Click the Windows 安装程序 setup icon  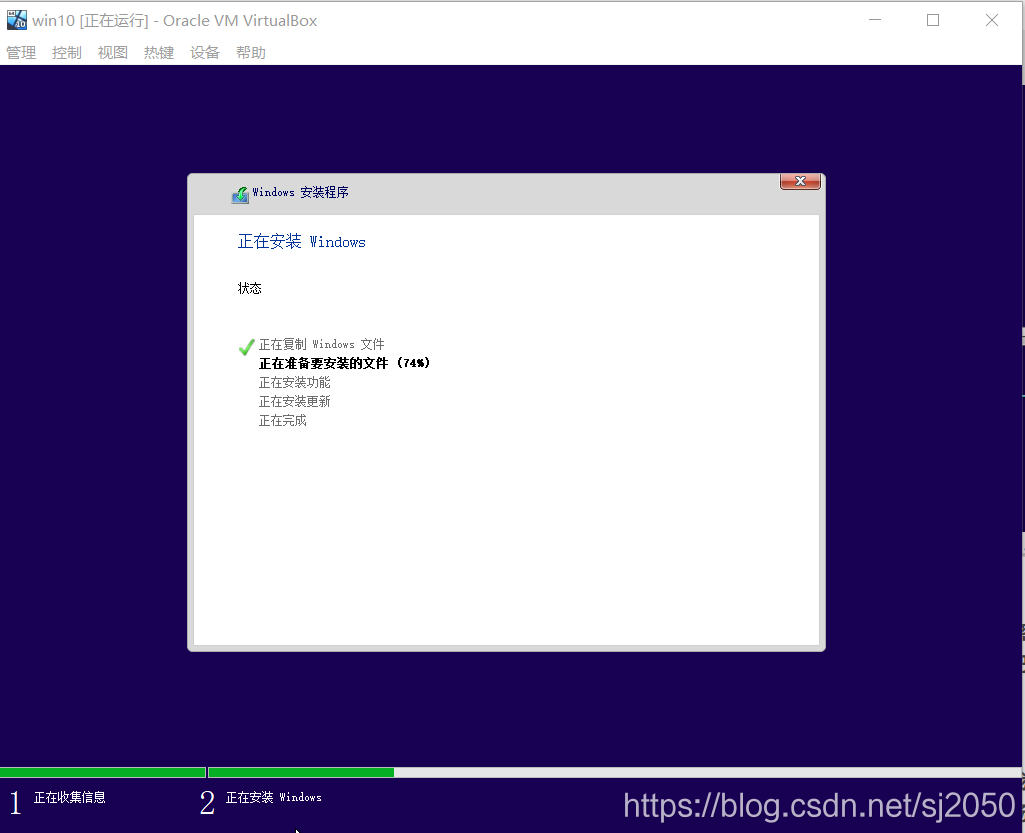click(x=240, y=194)
